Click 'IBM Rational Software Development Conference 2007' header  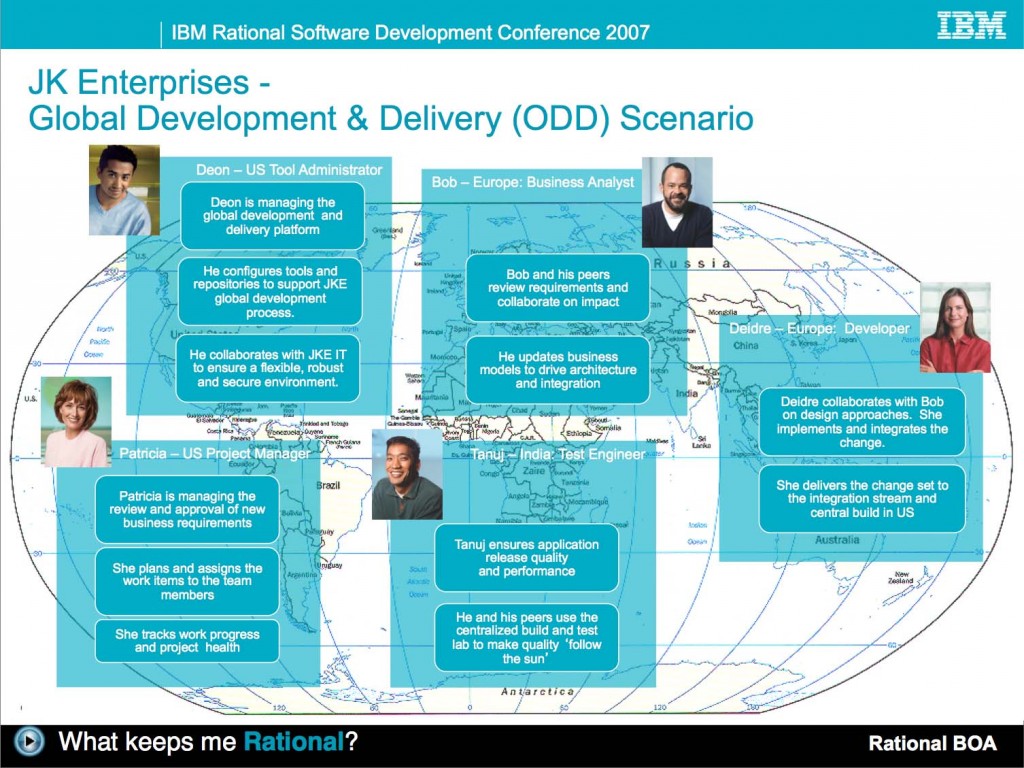(x=410, y=33)
